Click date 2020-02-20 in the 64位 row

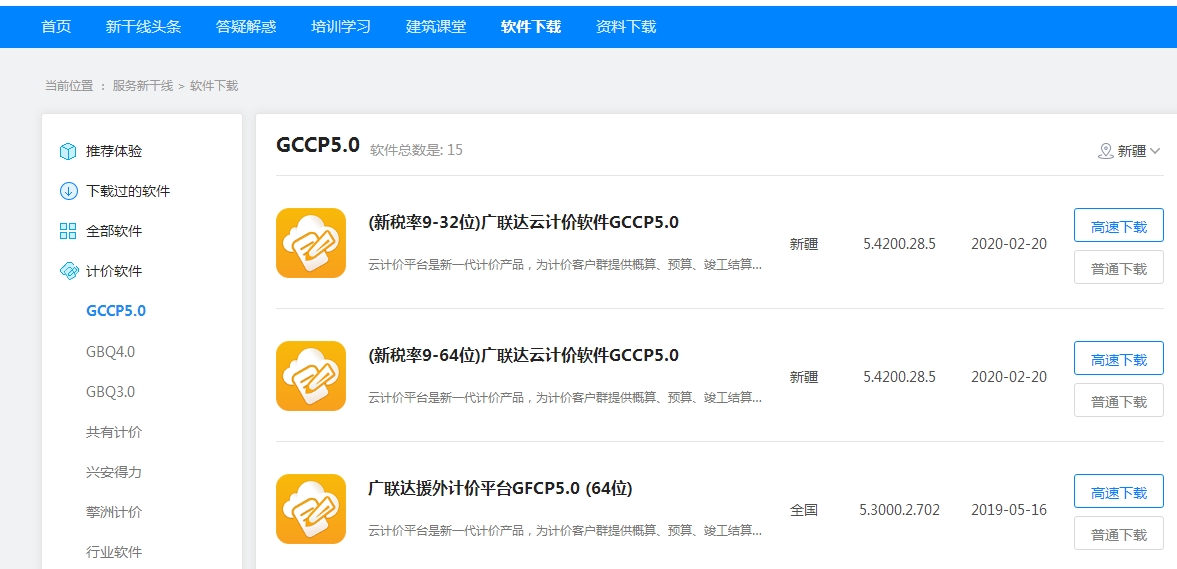coord(1009,377)
